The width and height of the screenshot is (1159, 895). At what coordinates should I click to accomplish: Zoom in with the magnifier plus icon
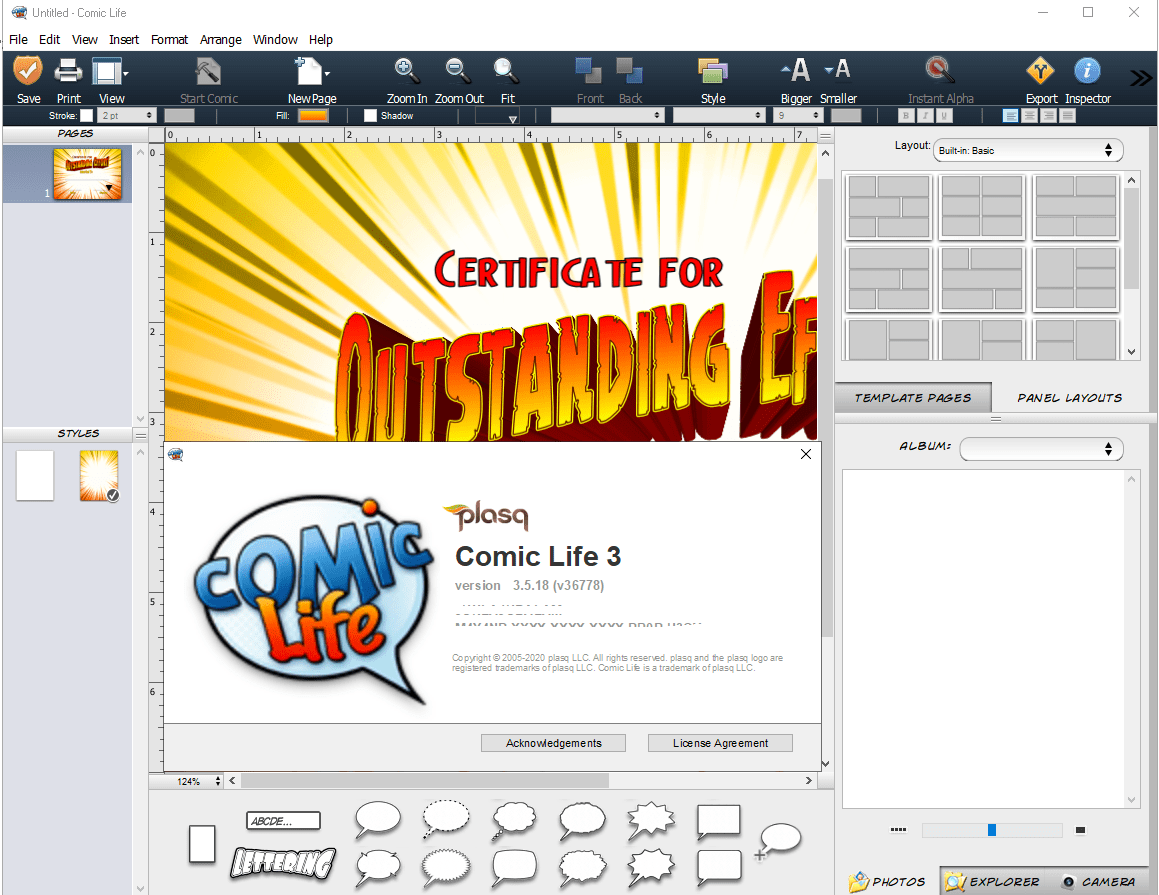point(407,71)
